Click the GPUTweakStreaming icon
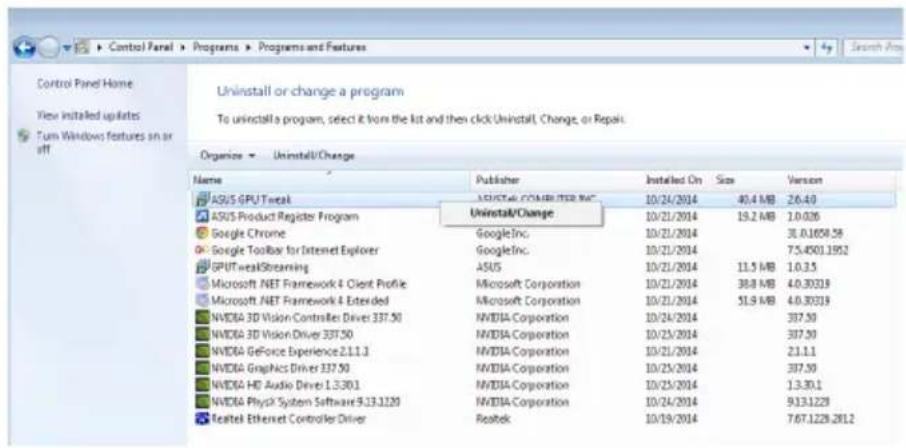 (x=202, y=268)
